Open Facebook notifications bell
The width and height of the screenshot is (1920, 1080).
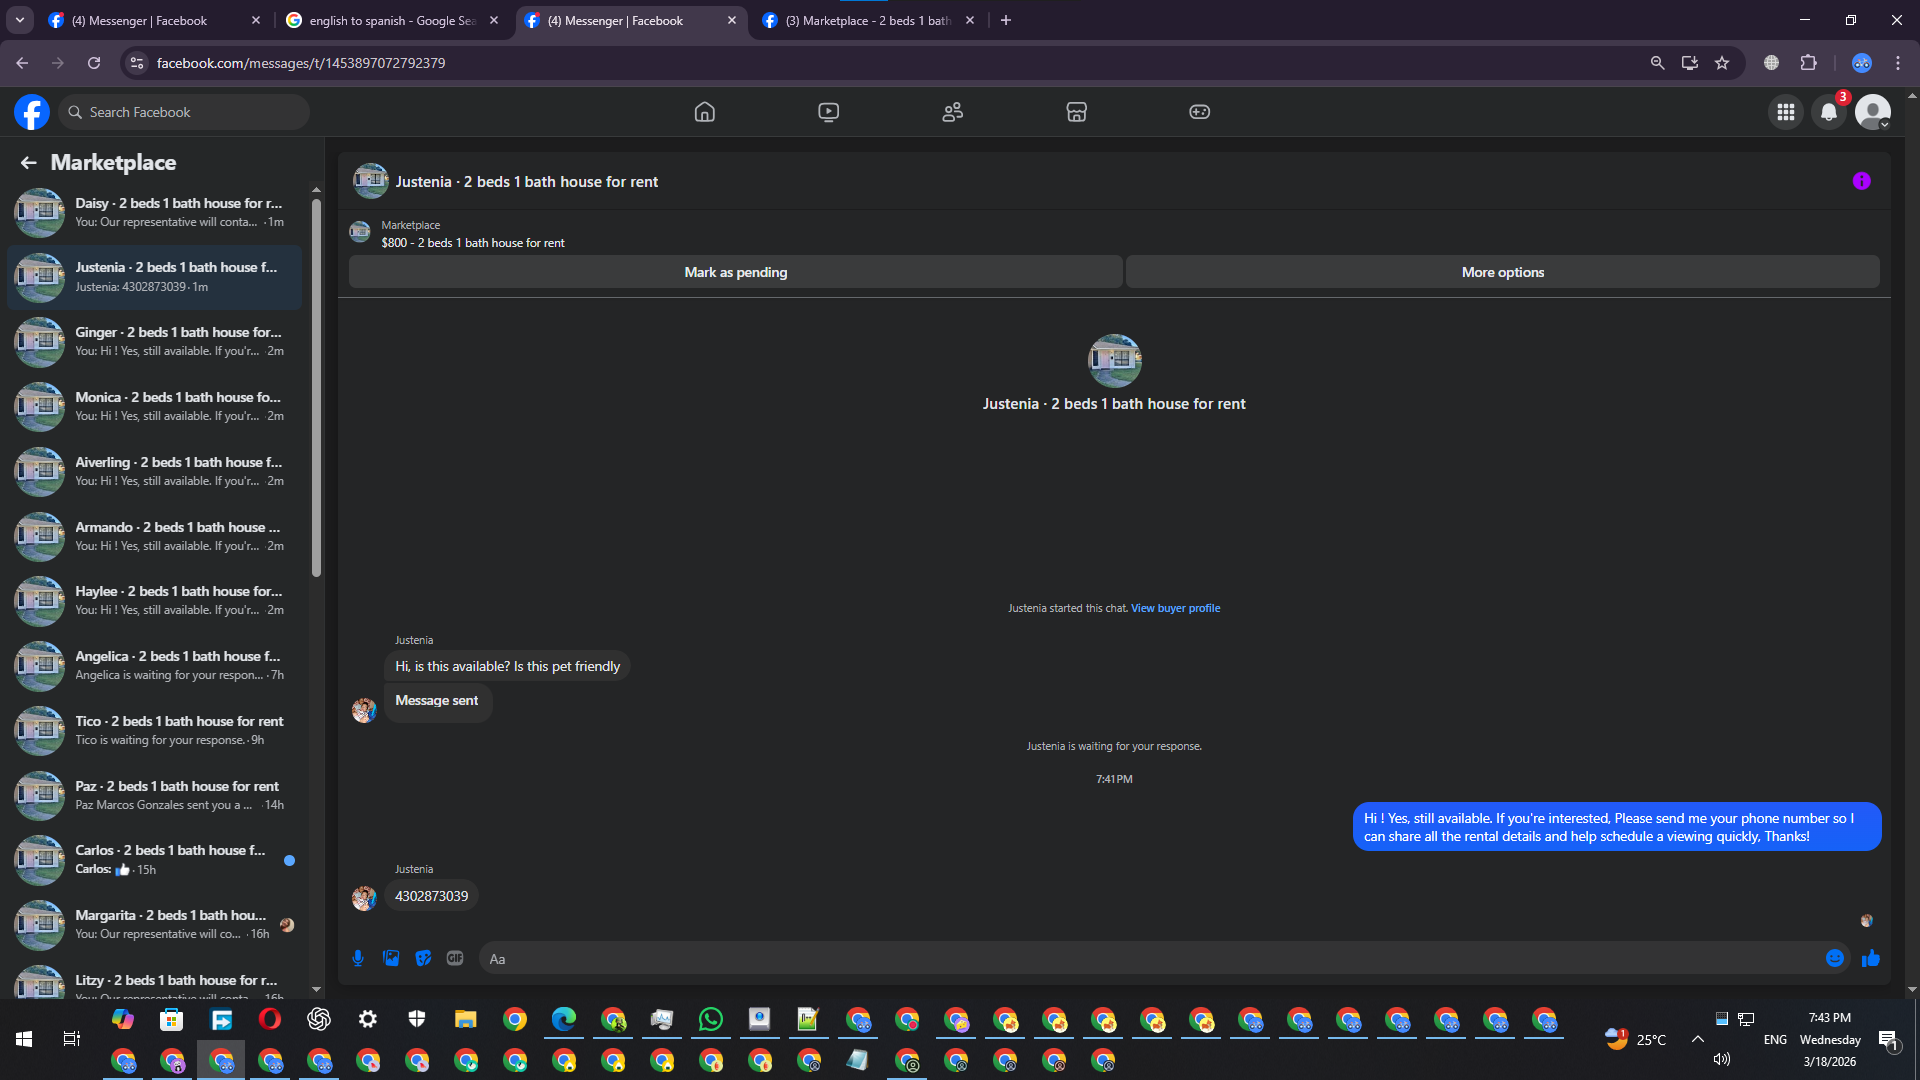[x=1828, y=112]
